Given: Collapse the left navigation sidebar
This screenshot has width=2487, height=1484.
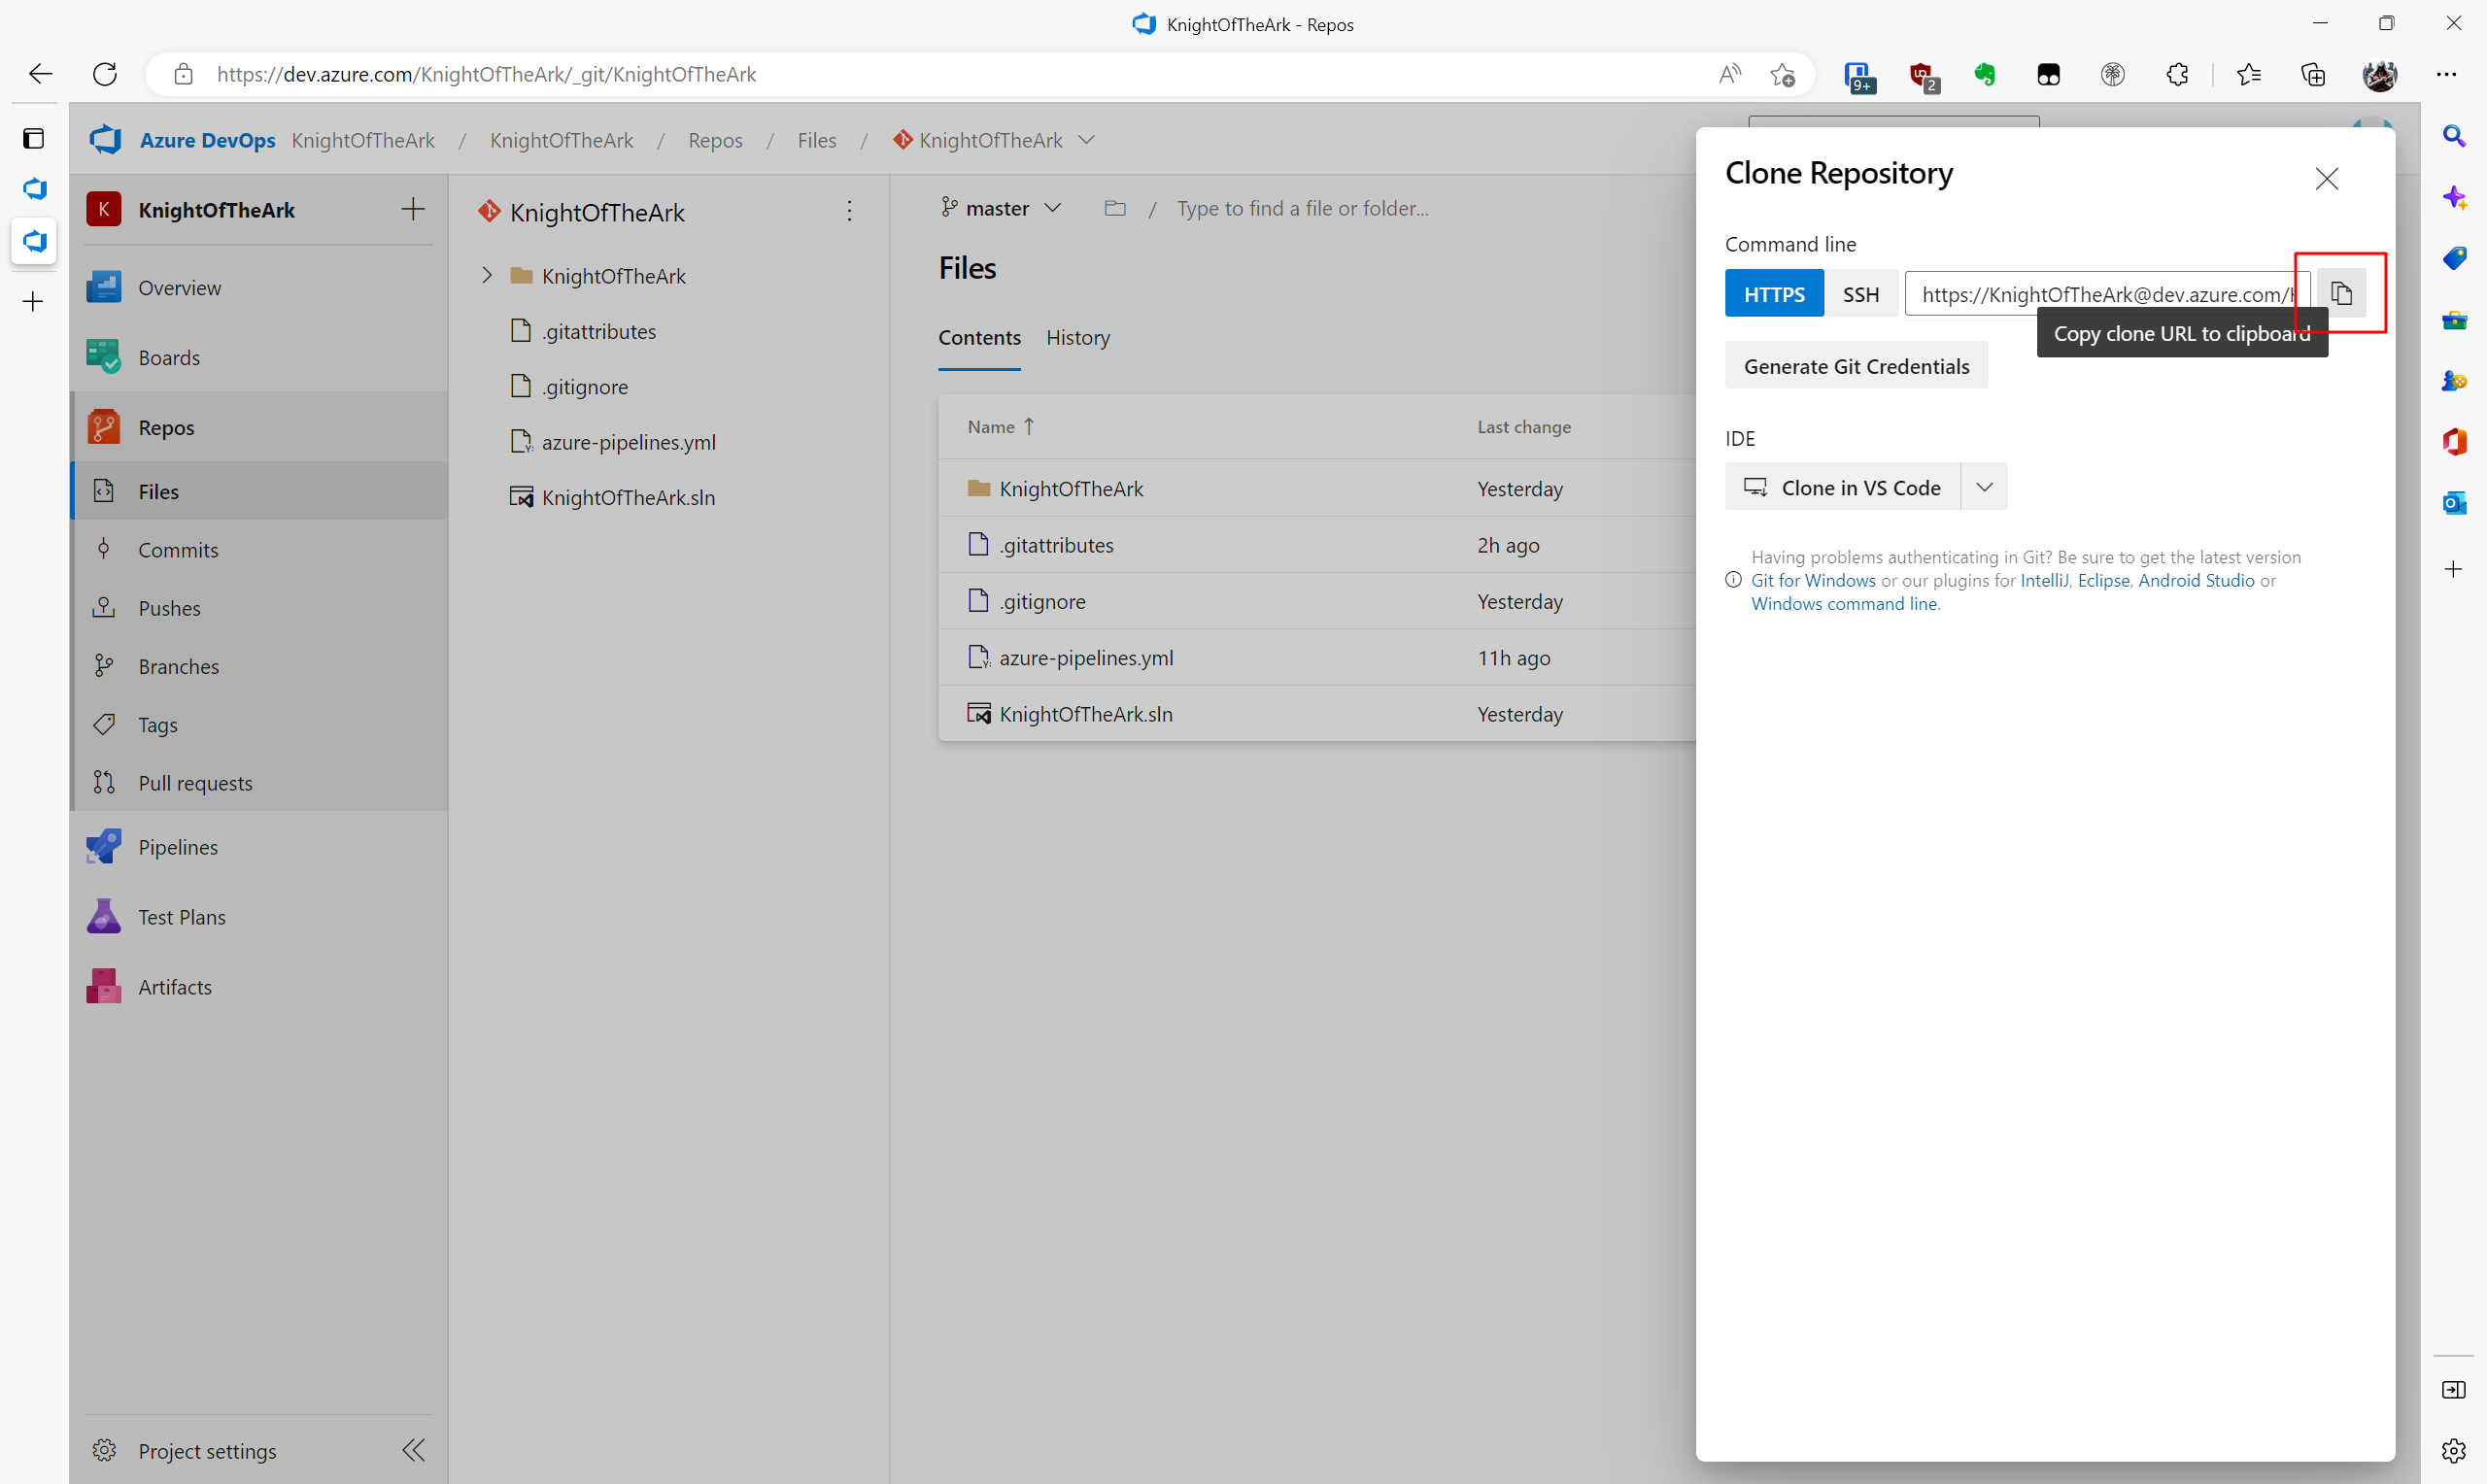Looking at the screenshot, I should coord(413,1450).
